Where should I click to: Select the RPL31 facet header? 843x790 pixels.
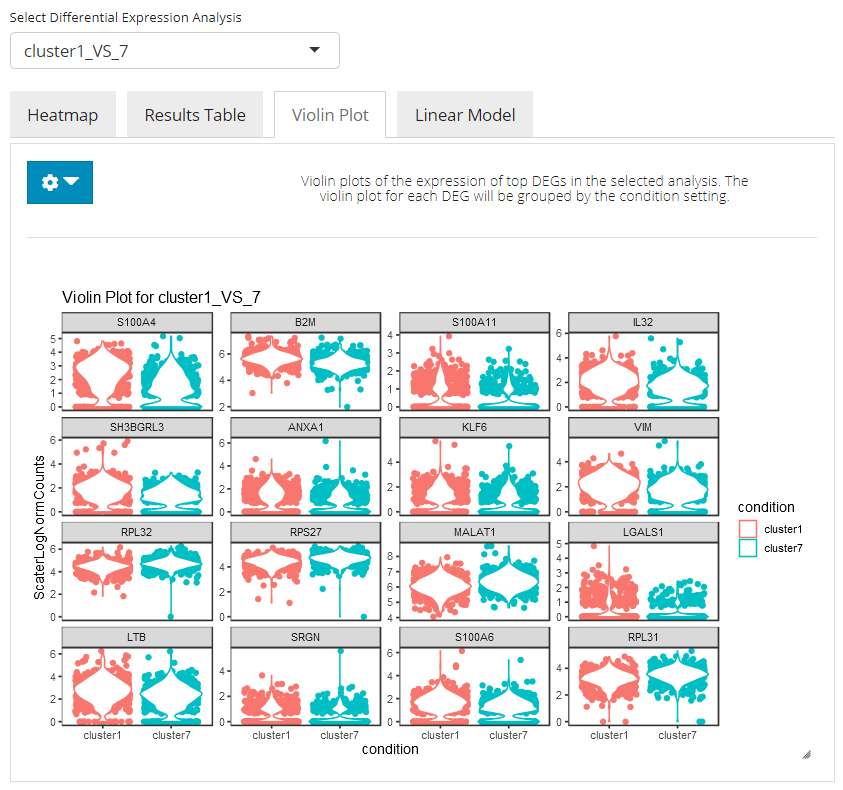pos(643,637)
